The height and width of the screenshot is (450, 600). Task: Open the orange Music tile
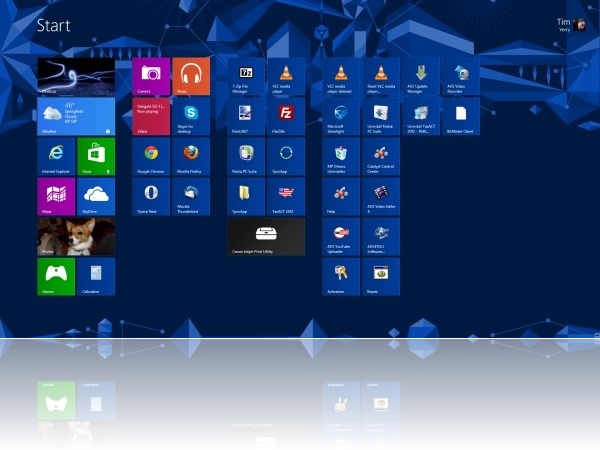(191, 77)
